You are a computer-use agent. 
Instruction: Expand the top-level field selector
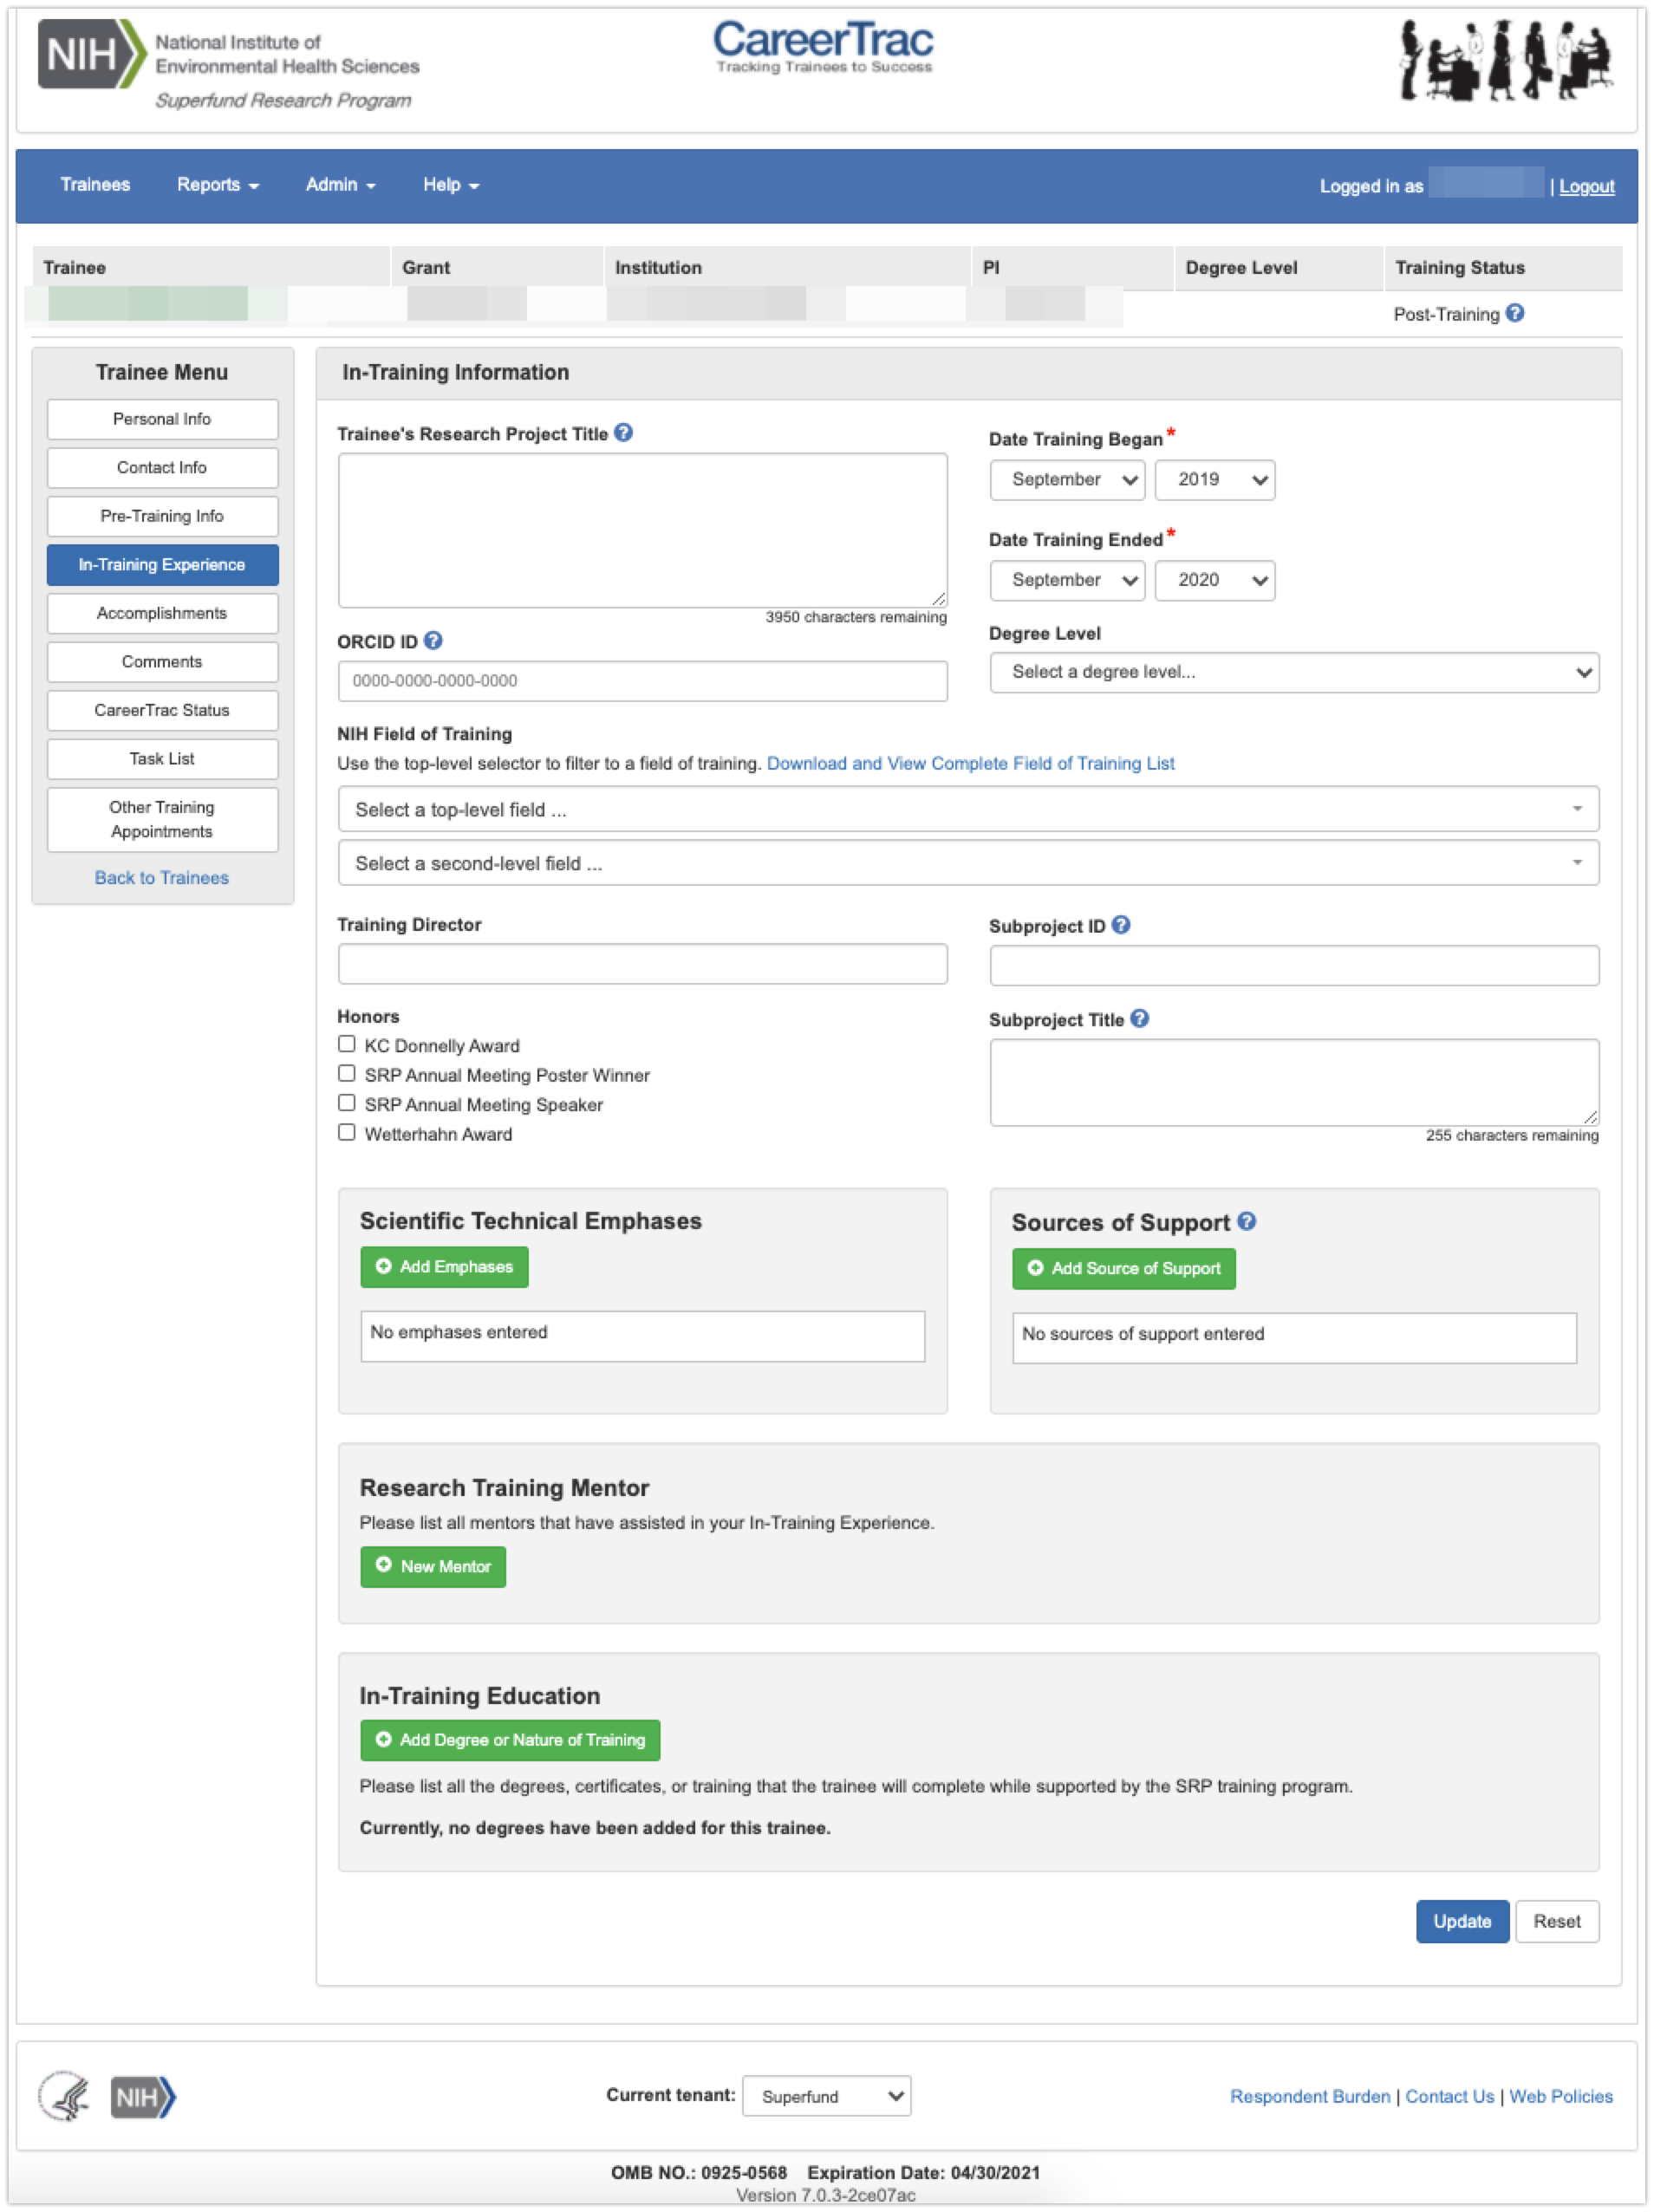point(967,809)
